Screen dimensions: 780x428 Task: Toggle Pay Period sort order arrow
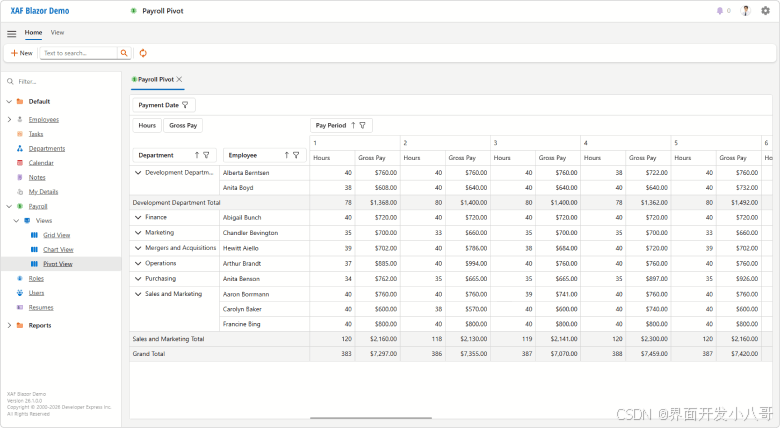coord(353,125)
